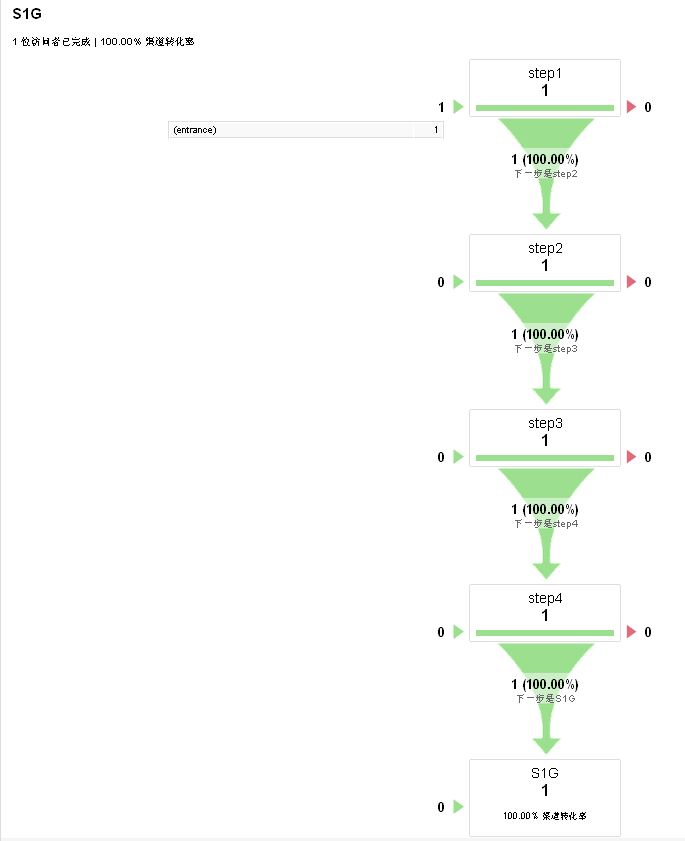Click the red exit arrow beside step3

tap(631, 457)
